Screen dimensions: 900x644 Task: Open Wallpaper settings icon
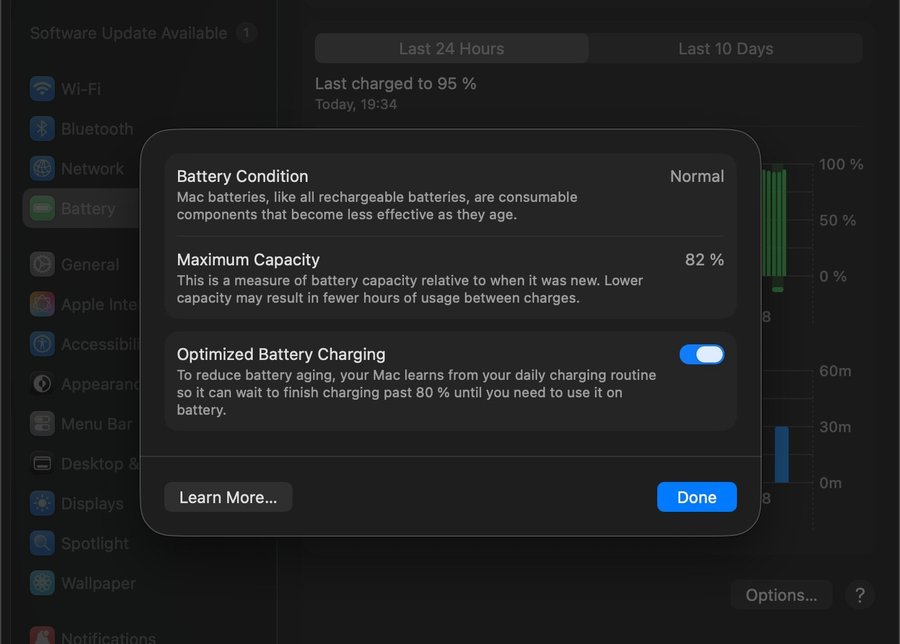click(x=42, y=583)
